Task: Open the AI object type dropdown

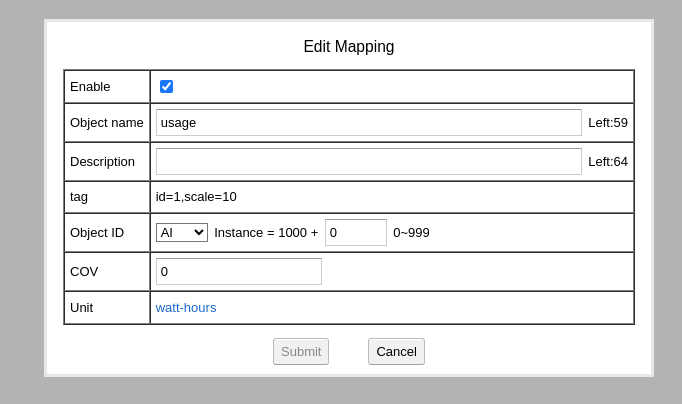Action: point(182,233)
